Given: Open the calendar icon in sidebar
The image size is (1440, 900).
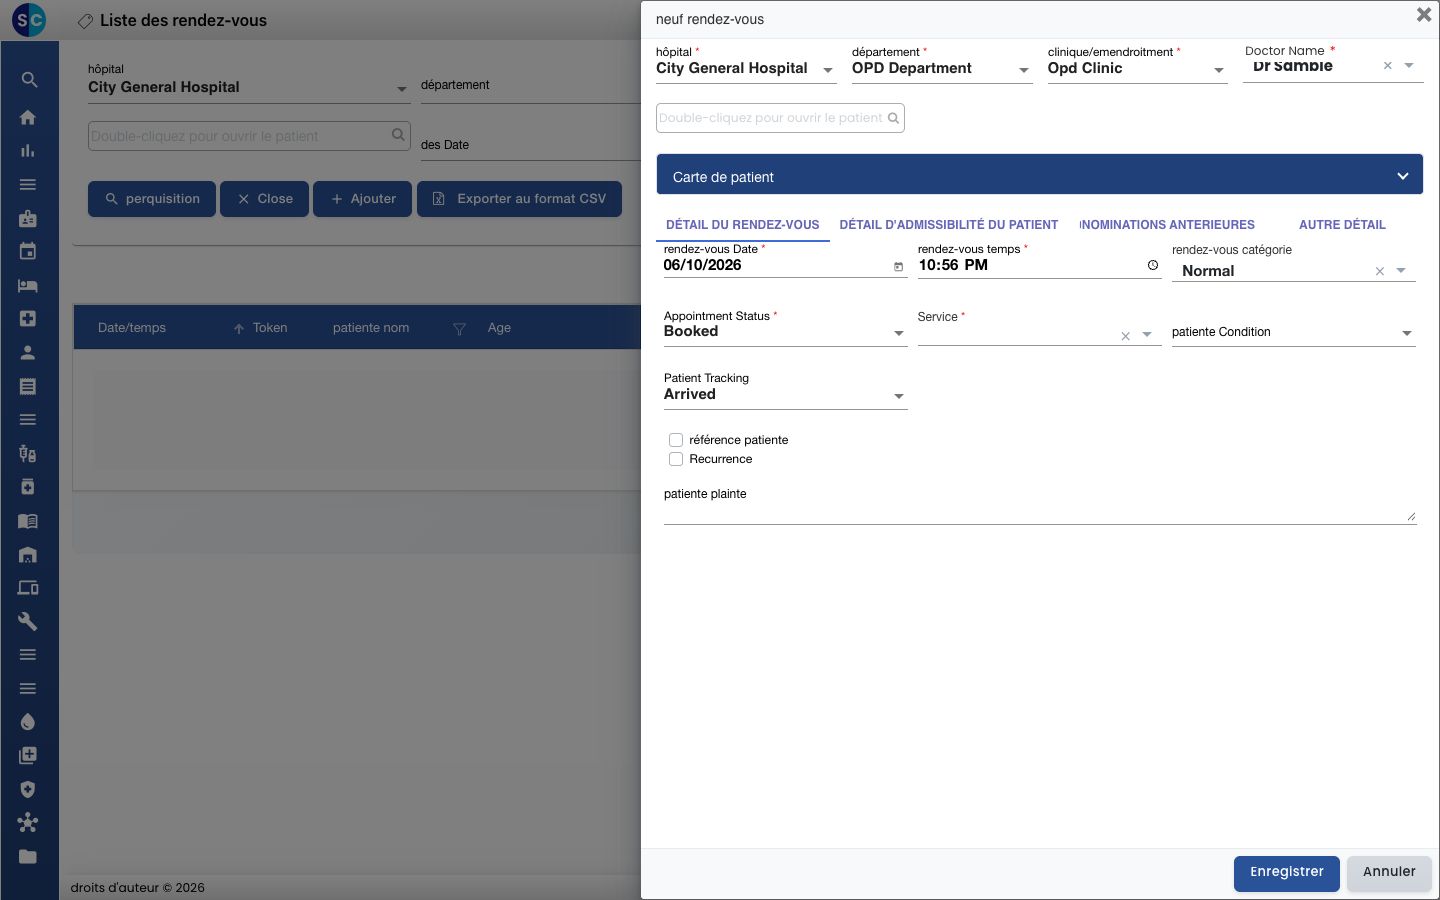Looking at the screenshot, I should [x=28, y=251].
